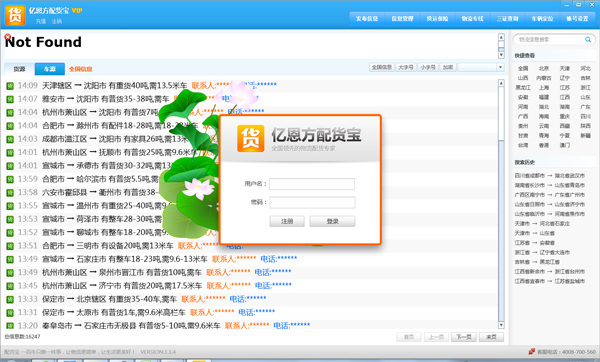Select 内蒙古 in quick view

tap(544, 78)
